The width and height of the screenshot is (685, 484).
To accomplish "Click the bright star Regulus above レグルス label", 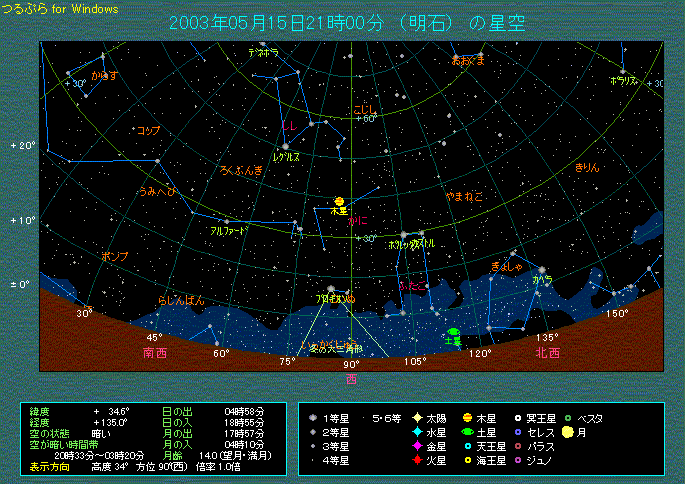I will point(285,146).
